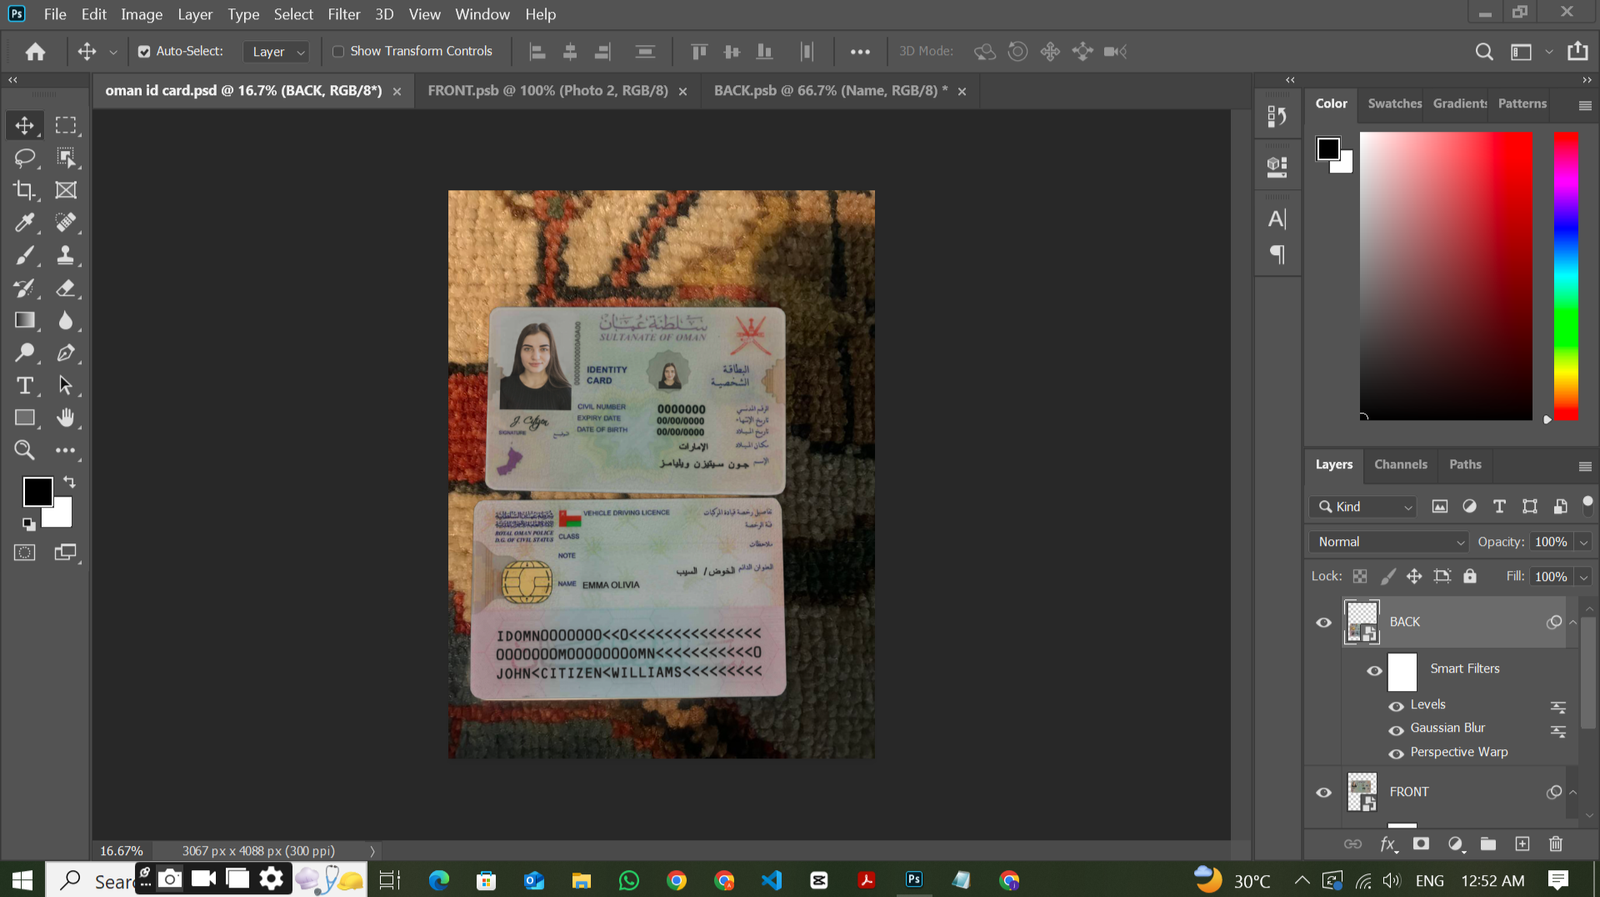Choose the Clone Stamp tool
The height and width of the screenshot is (897, 1600).
coord(65,255)
